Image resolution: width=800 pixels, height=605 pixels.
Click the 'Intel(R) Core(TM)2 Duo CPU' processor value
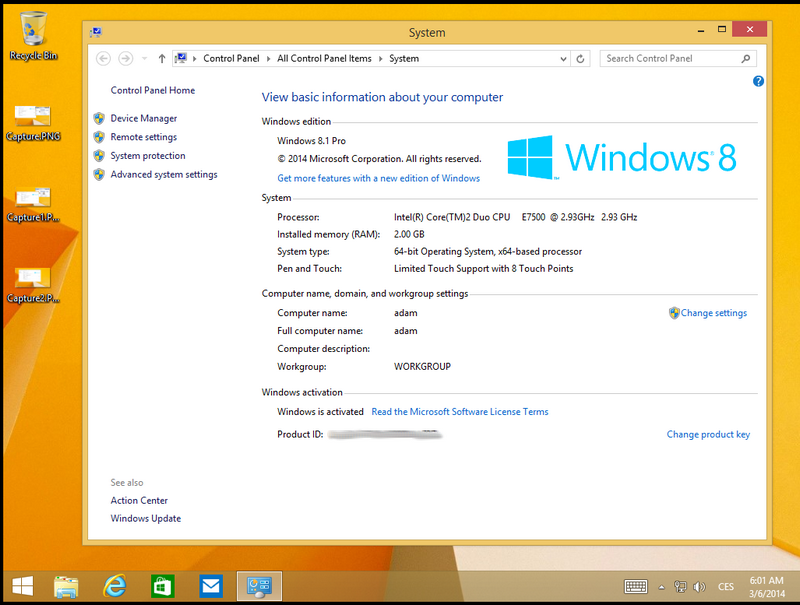point(452,217)
